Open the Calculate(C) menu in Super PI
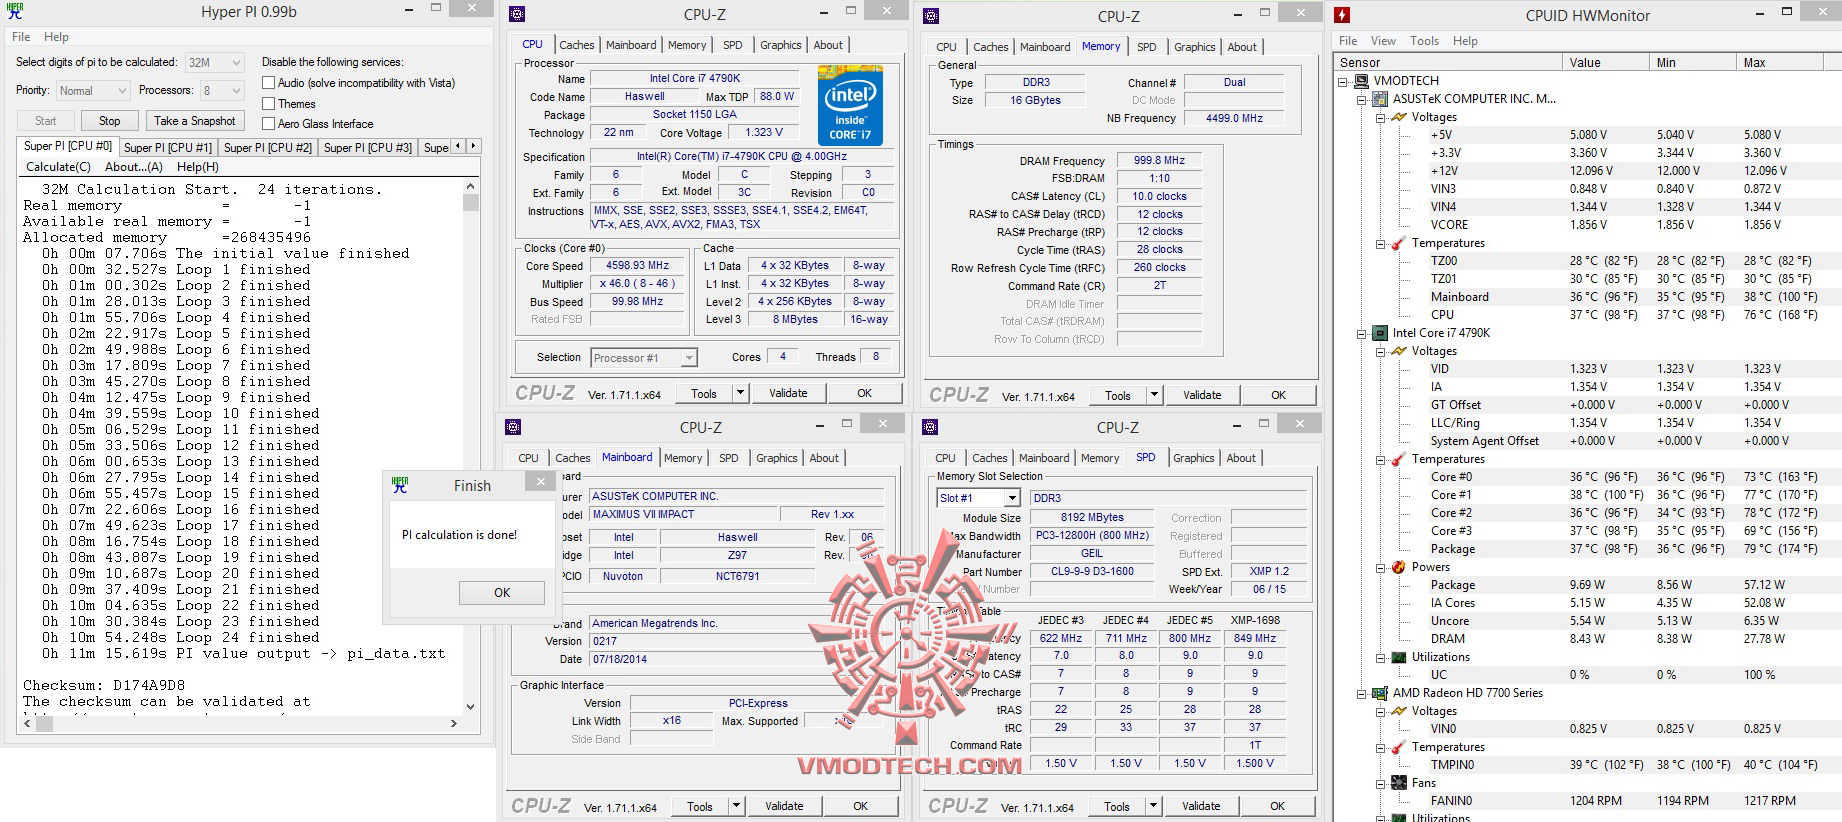Image resolution: width=1842 pixels, height=822 pixels. click(x=58, y=167)
